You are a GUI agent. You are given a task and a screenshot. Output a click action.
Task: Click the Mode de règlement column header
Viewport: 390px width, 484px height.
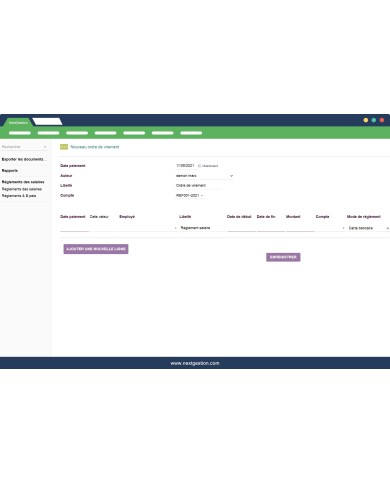(x=364, y=217)
